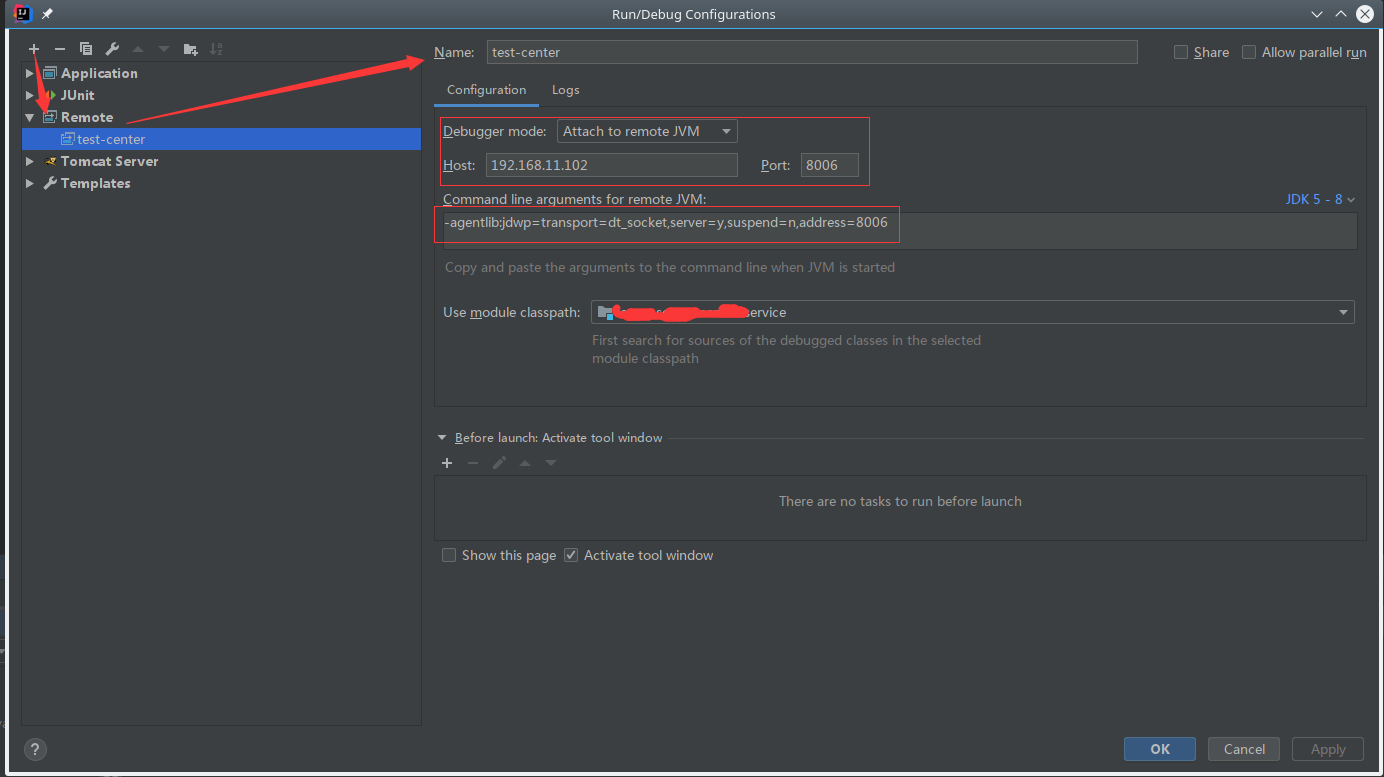
Task: Click the create new folder icon
Action: (x=190, y=49)
